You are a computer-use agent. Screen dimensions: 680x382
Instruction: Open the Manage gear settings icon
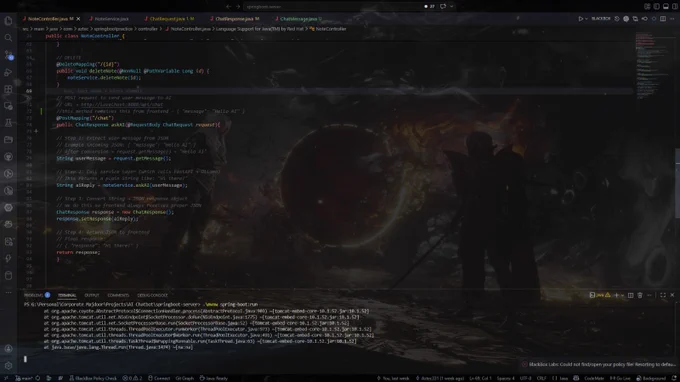point(8,366)
